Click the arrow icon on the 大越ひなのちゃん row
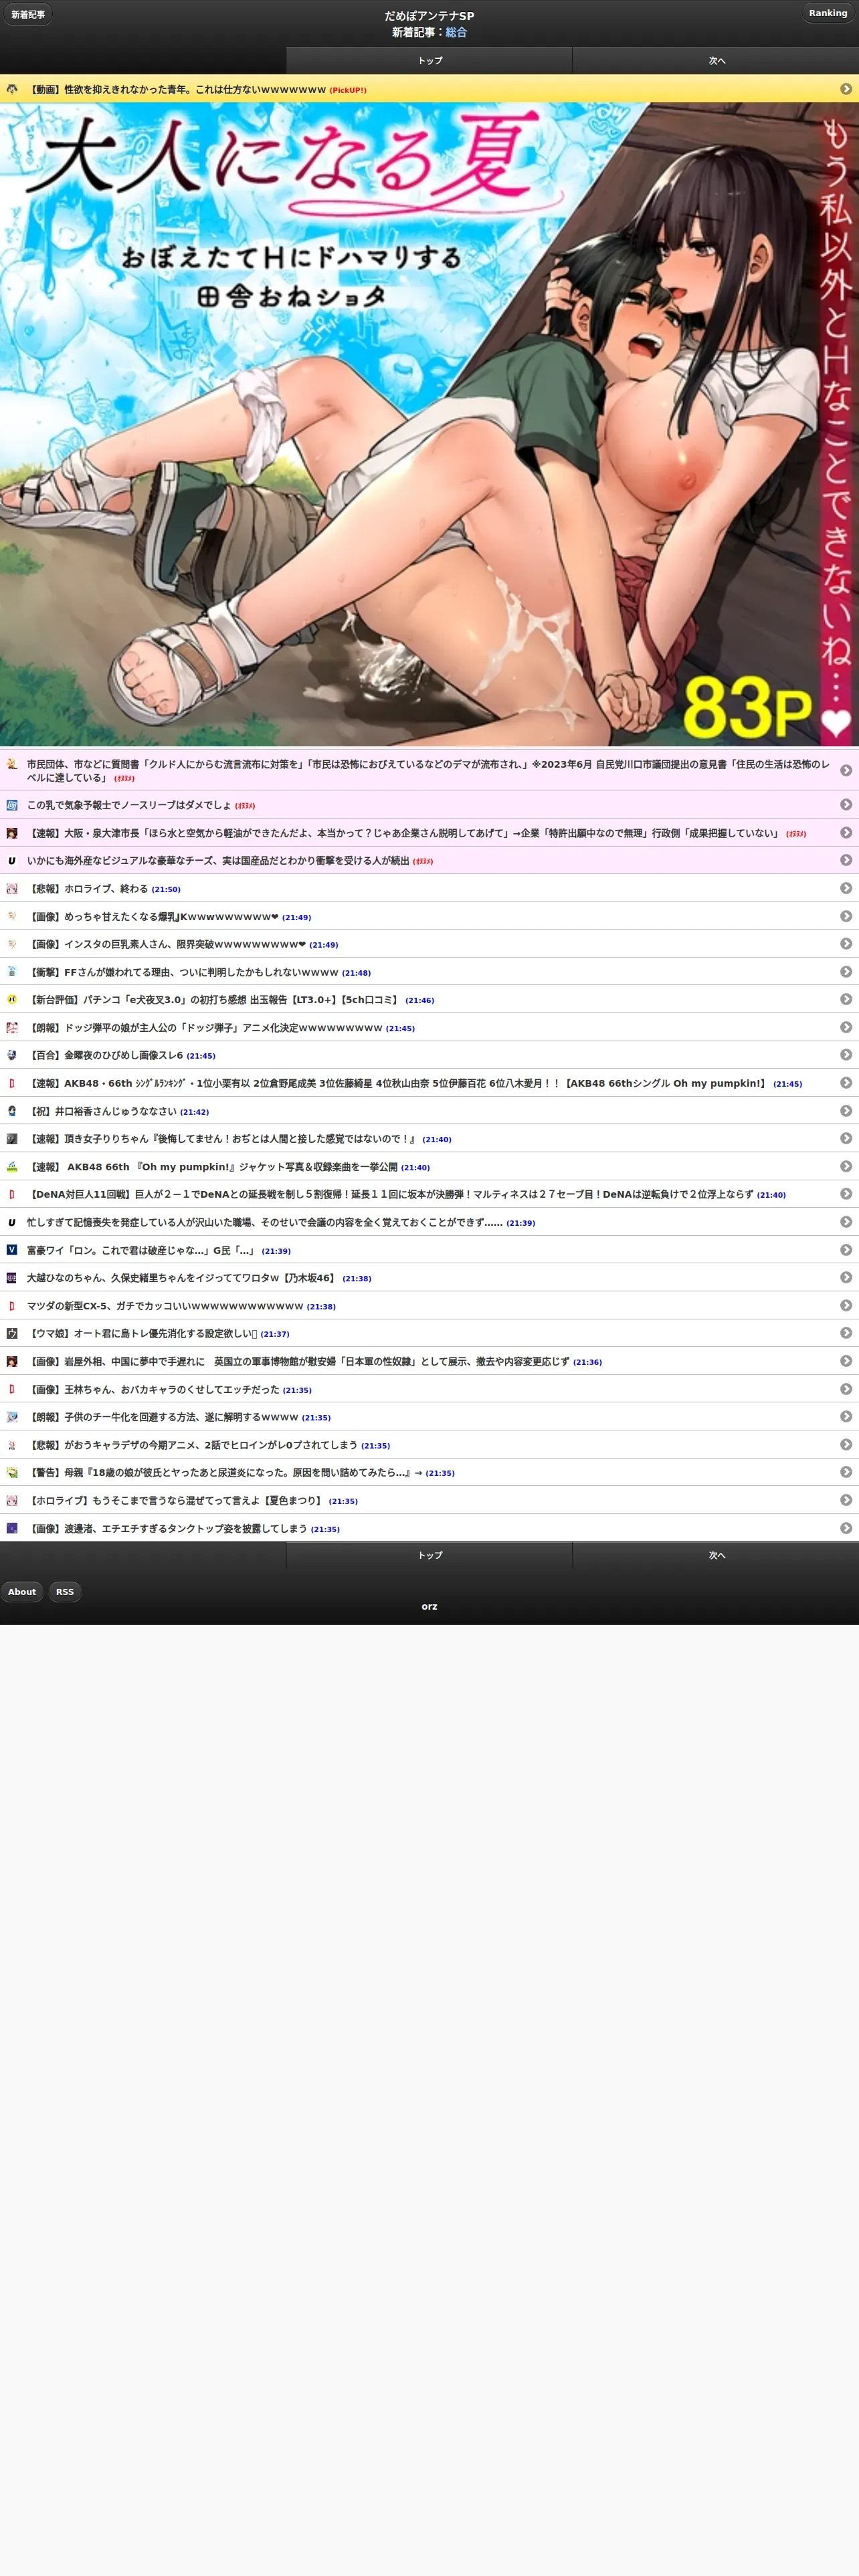This screenshot has width=859, height=2576. coord(846,1278)
